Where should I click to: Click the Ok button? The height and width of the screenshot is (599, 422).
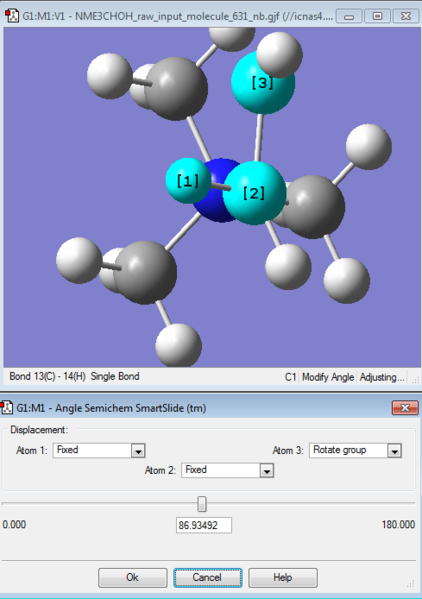pyautogui.click(x=133, y=577)
